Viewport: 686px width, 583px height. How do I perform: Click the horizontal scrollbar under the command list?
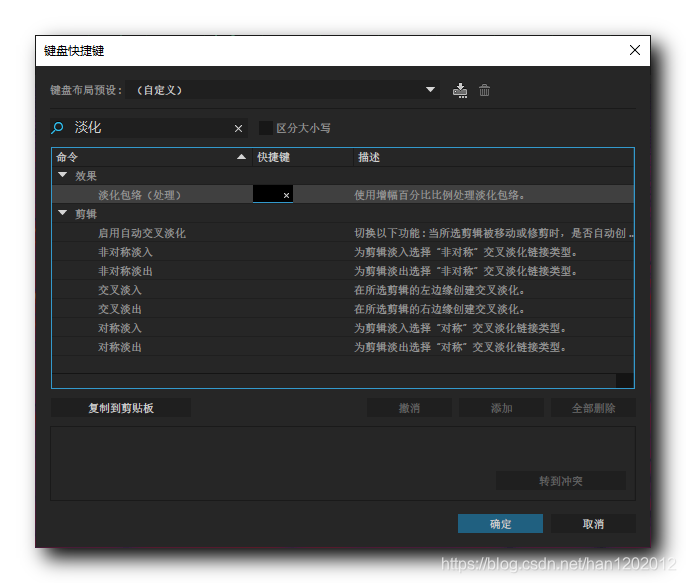[x=334, y=380]
